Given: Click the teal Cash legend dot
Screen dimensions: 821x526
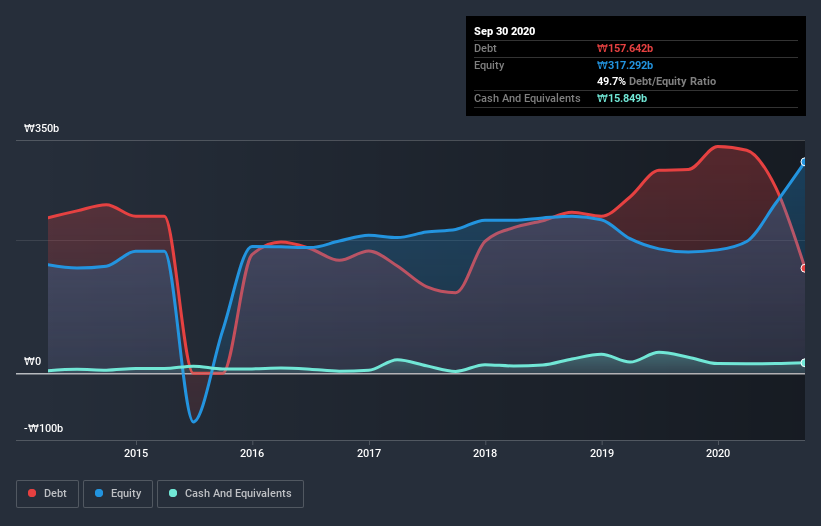Looking at the screenshot, I should pyautogui.click(x=173, y=493).
